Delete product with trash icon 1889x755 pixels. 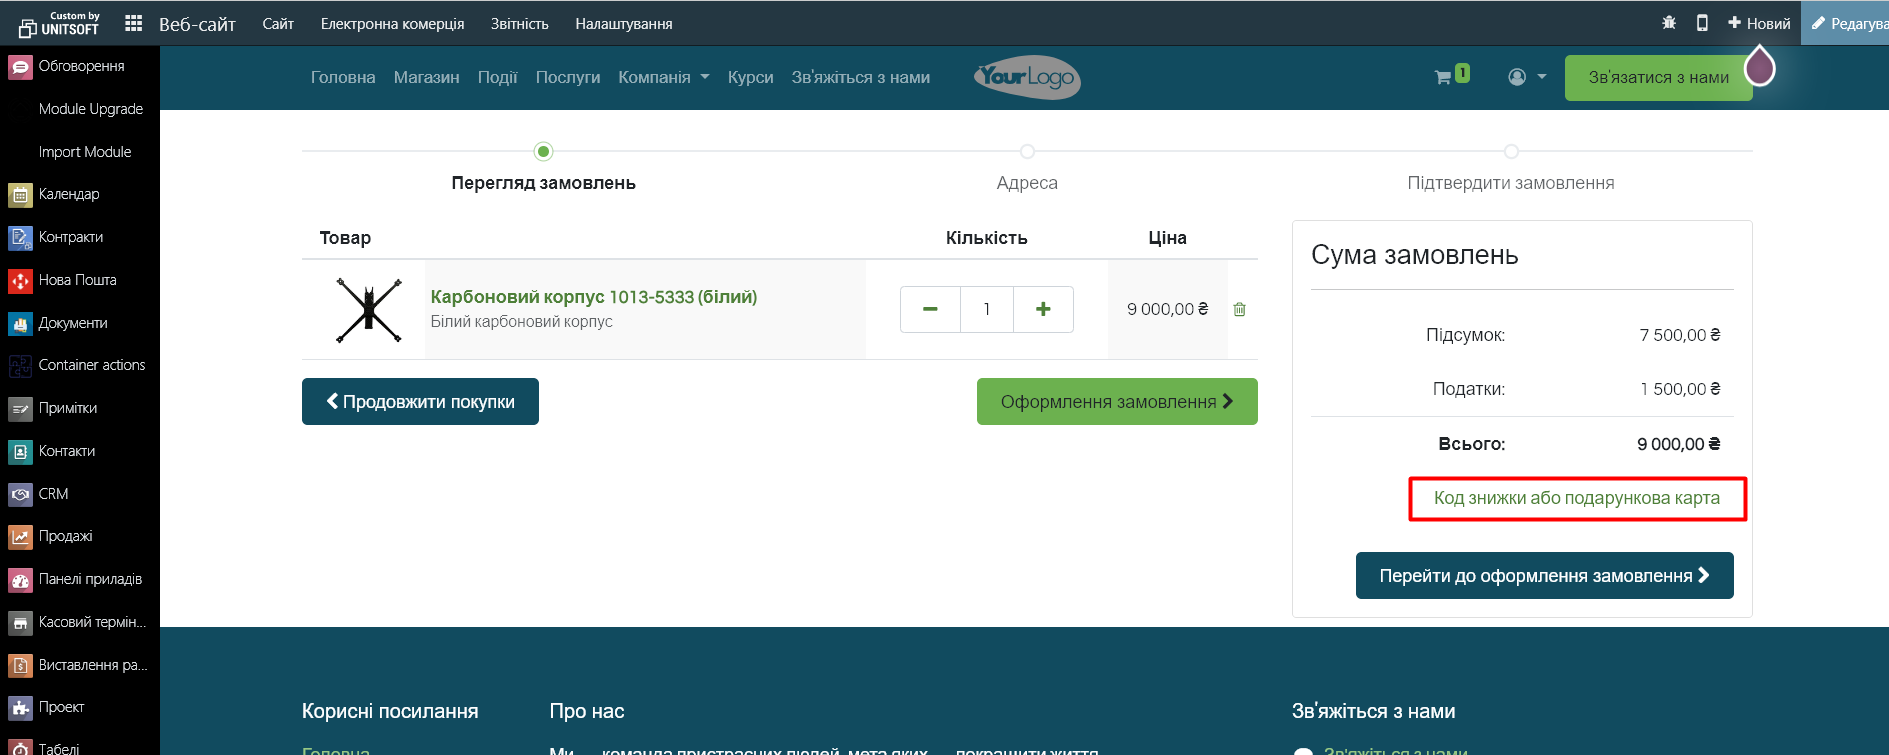coord(1239,309)
